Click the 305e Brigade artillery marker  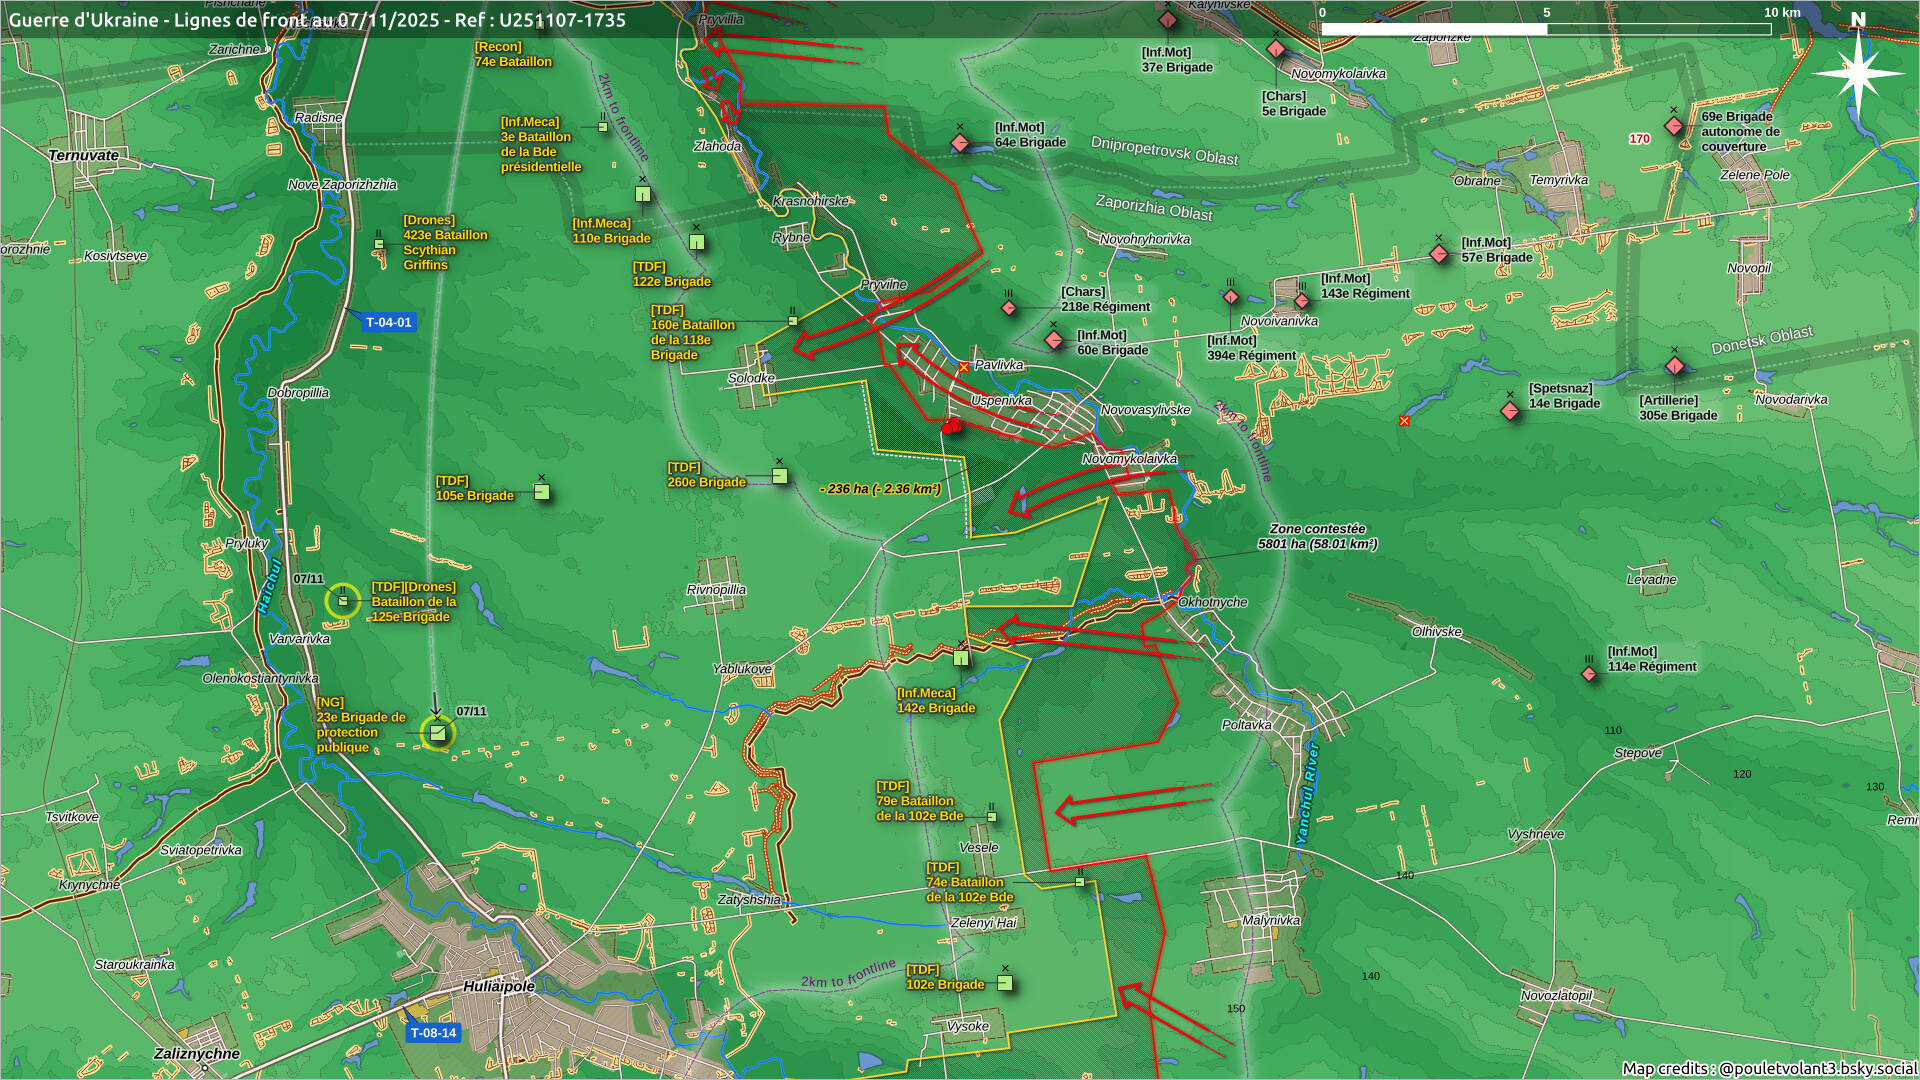(x=1675, y=366)
